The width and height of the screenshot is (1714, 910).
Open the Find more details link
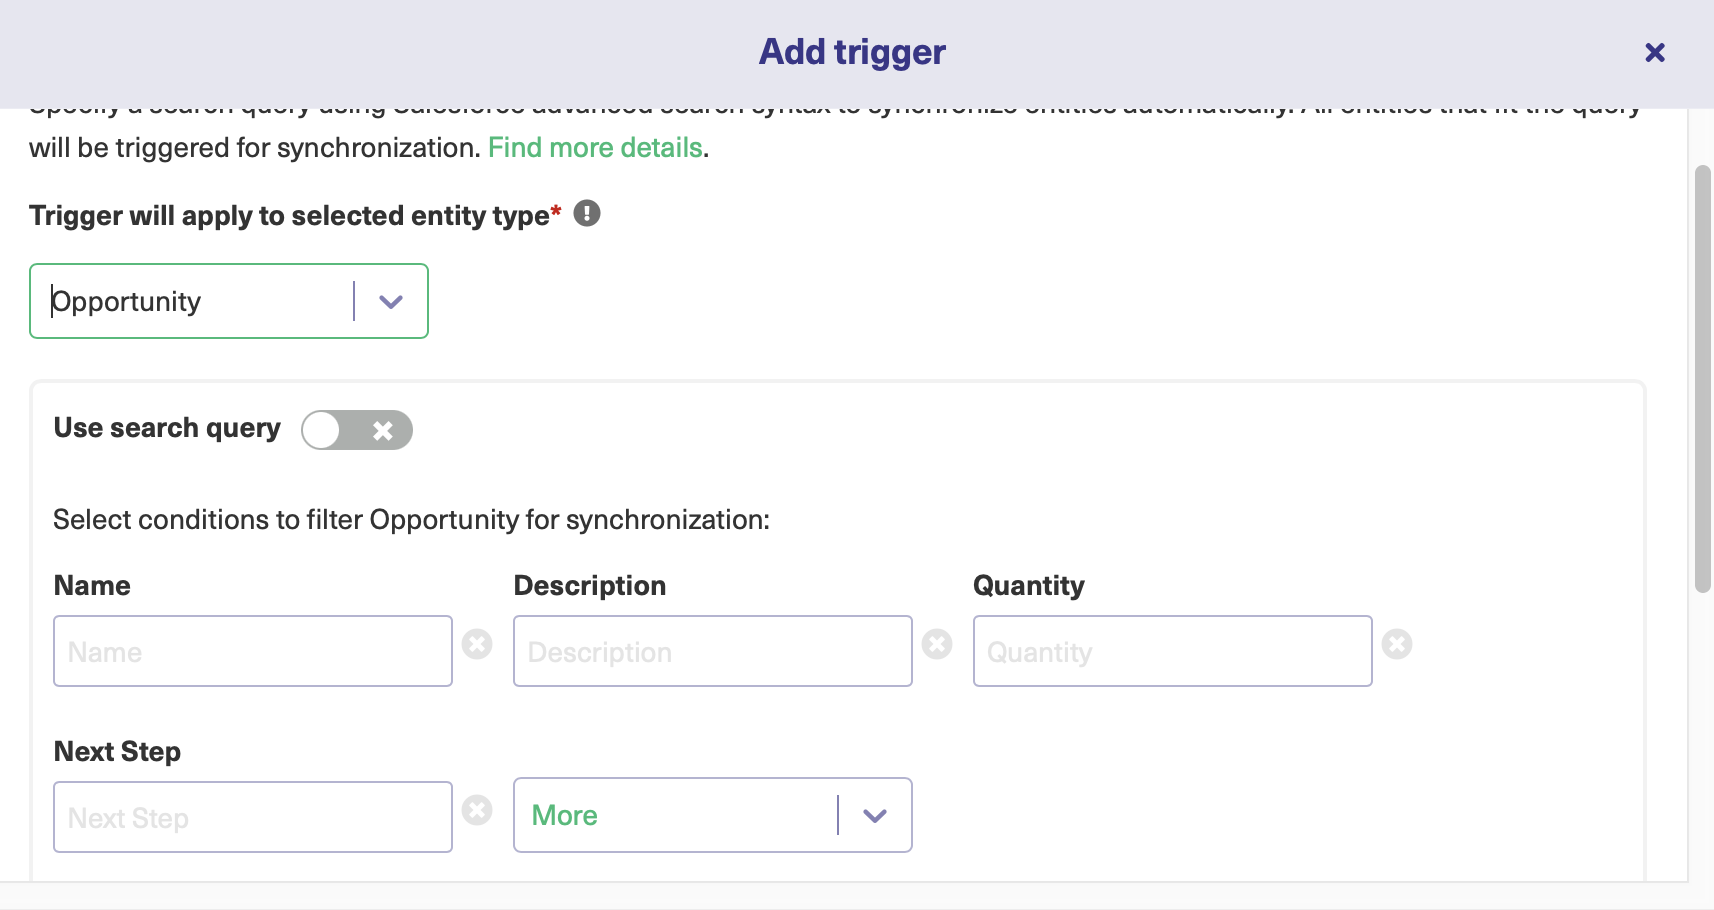tap(595, 148)
